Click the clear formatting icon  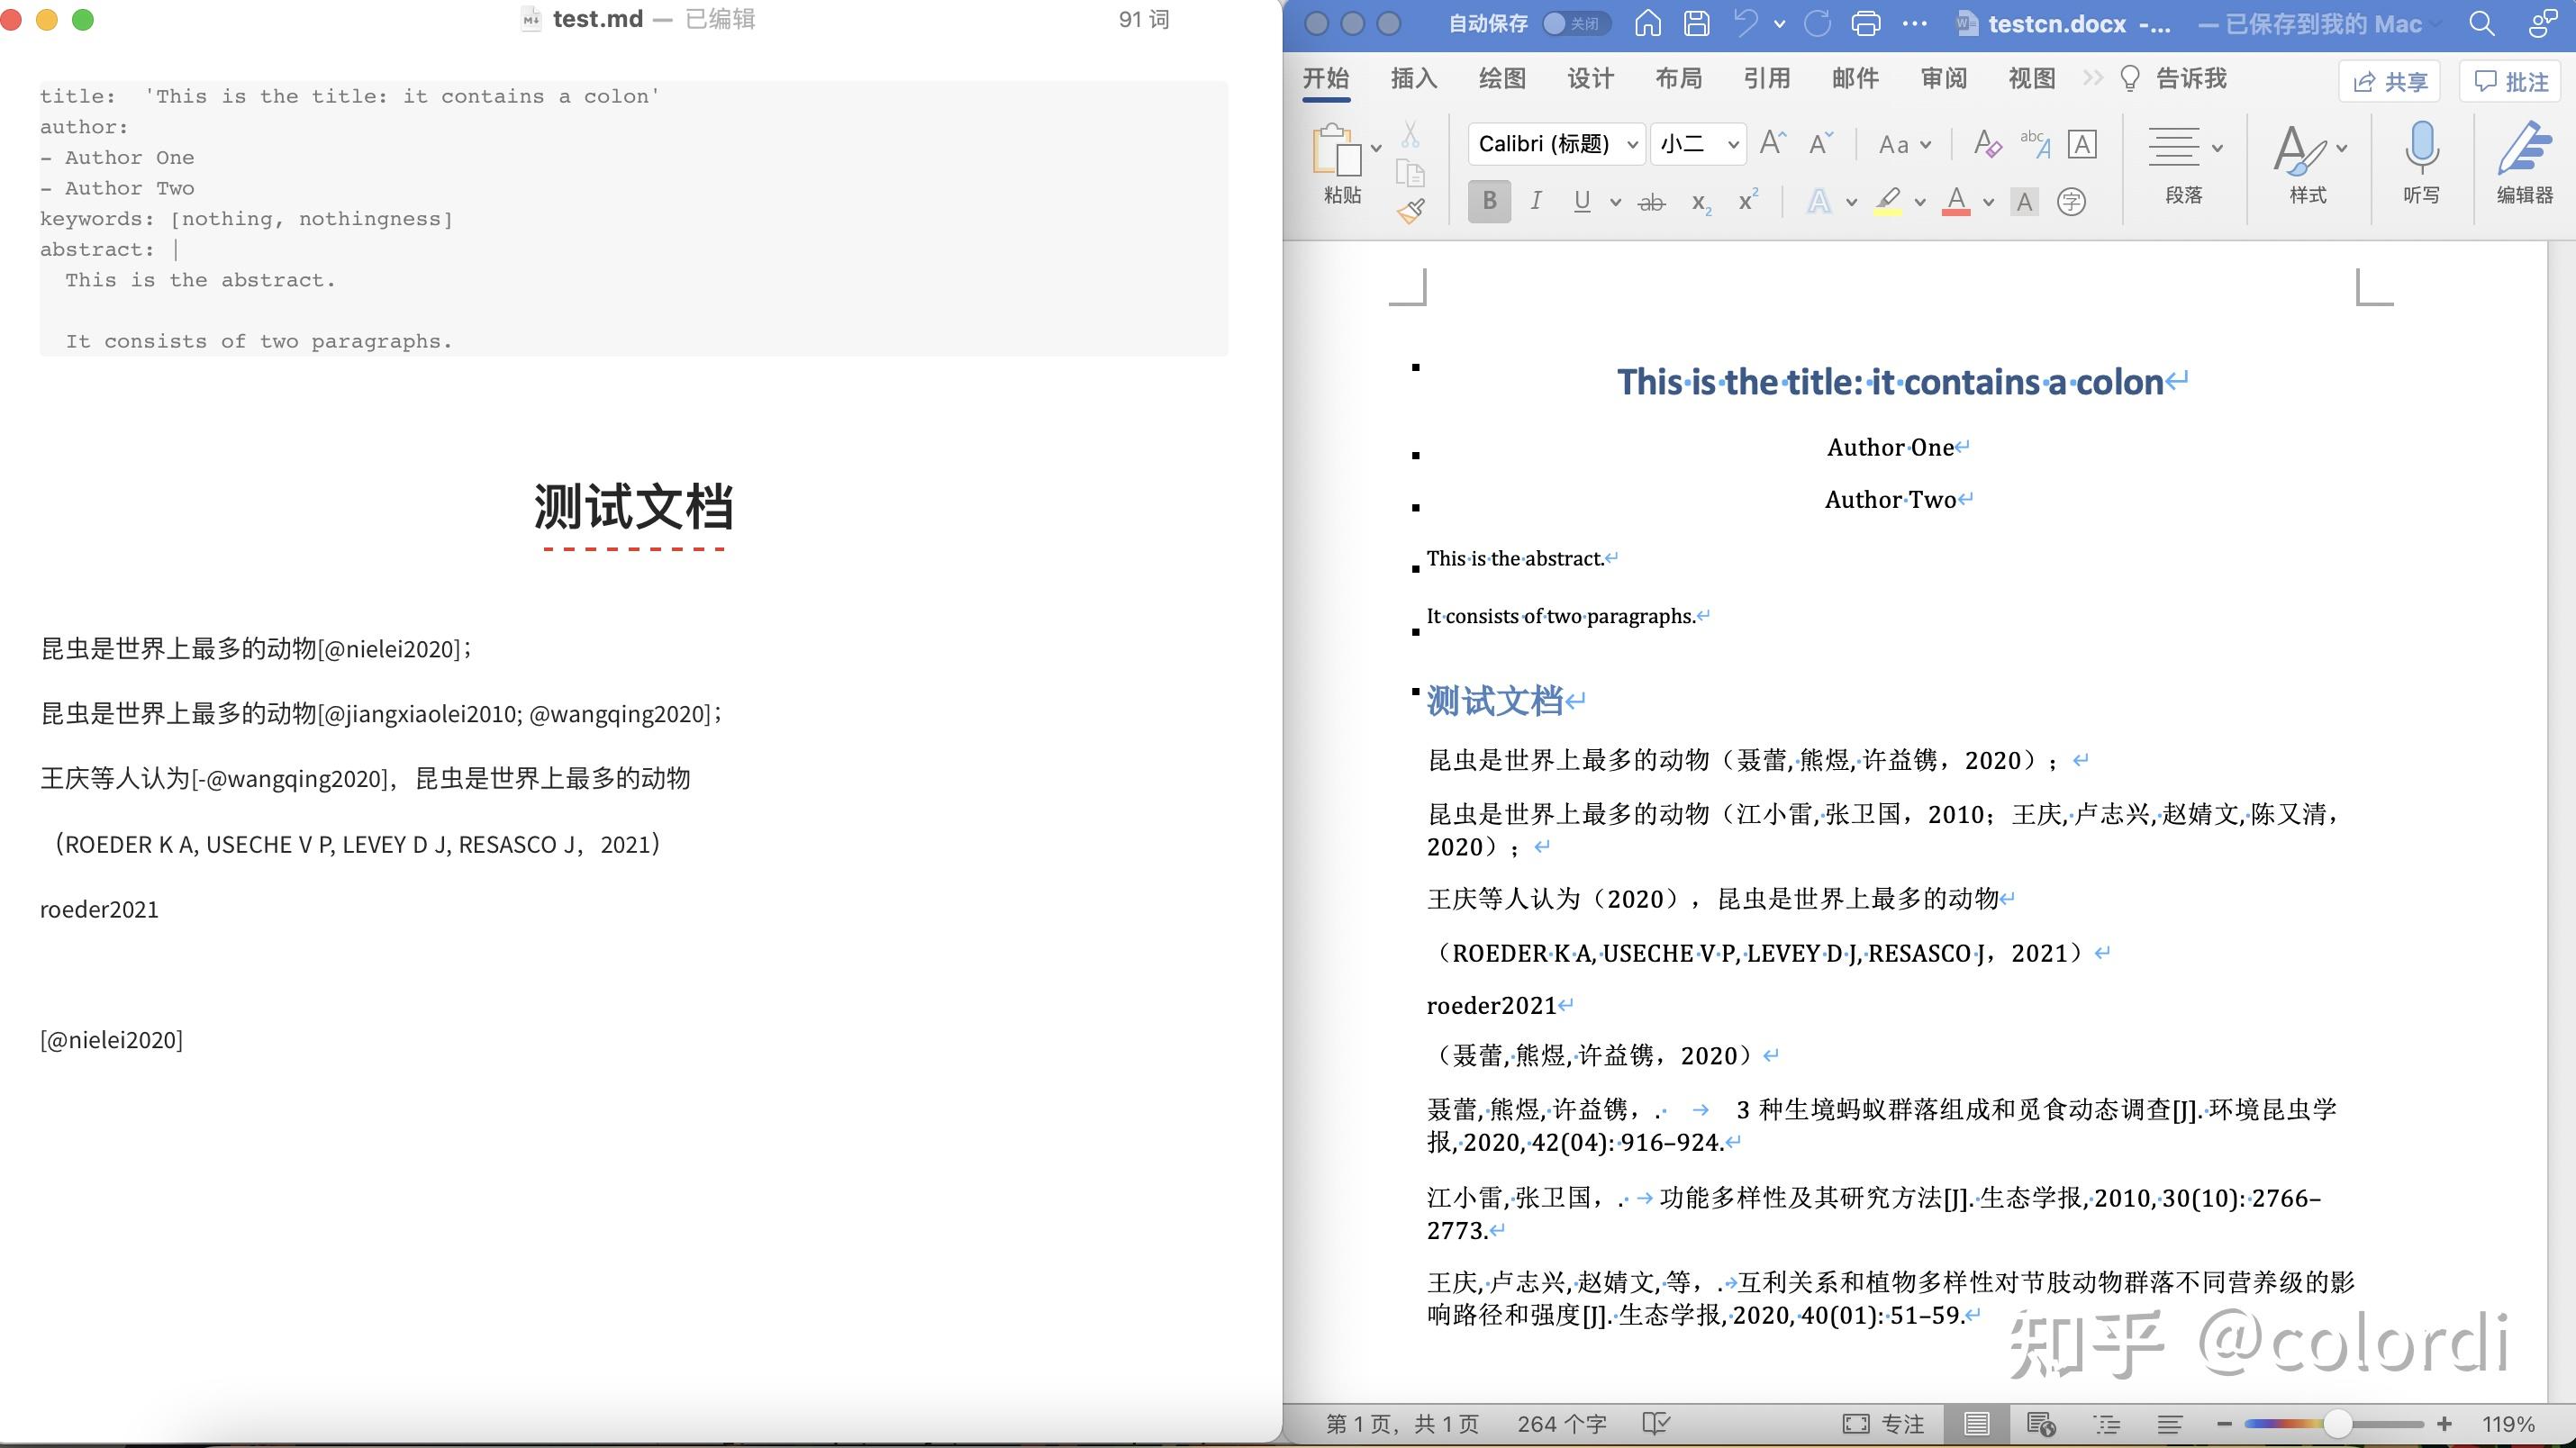pyautogui.click(x=1988, y=144)
